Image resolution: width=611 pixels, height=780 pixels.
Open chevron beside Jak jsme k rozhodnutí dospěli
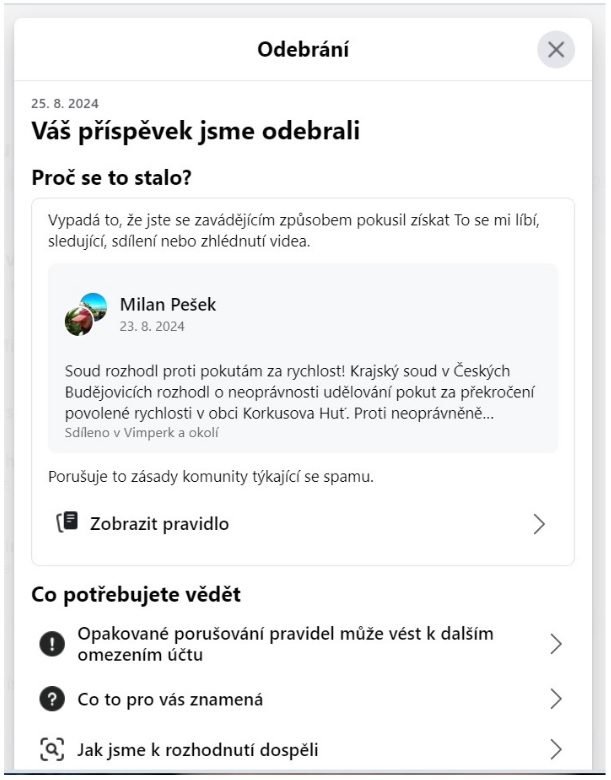click(556, 749)
